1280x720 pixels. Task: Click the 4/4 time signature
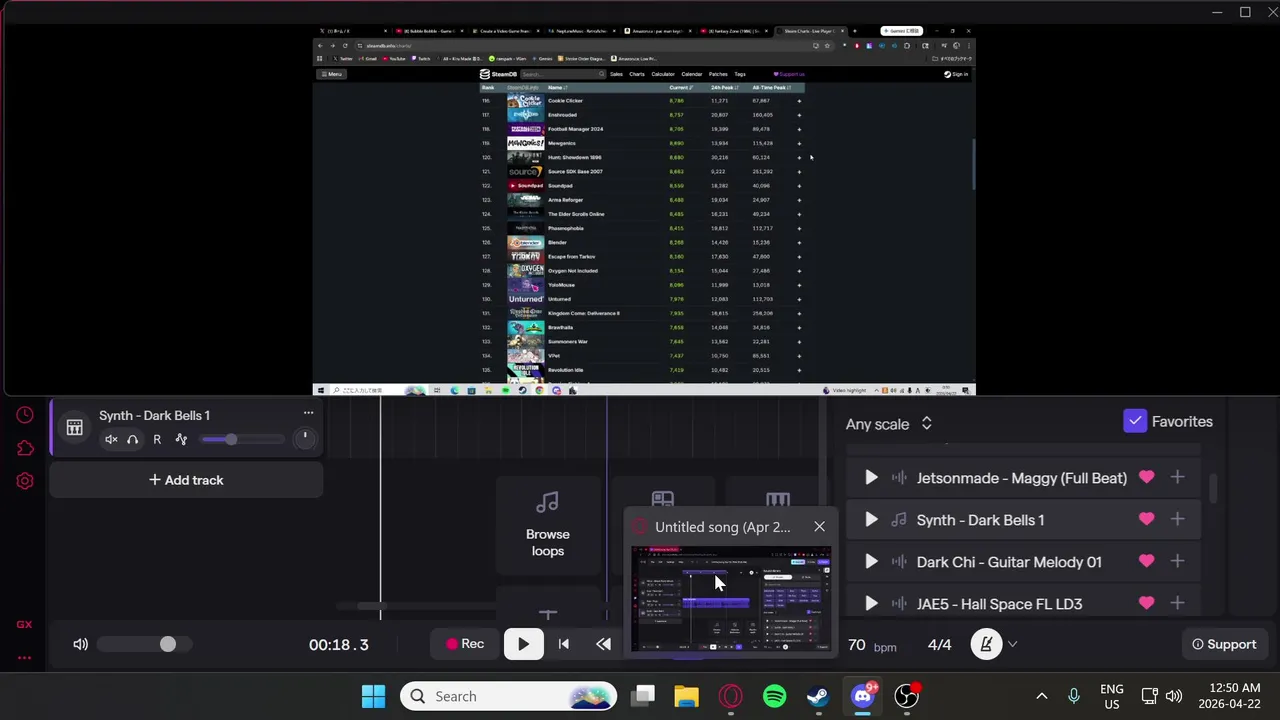(939, 645)
